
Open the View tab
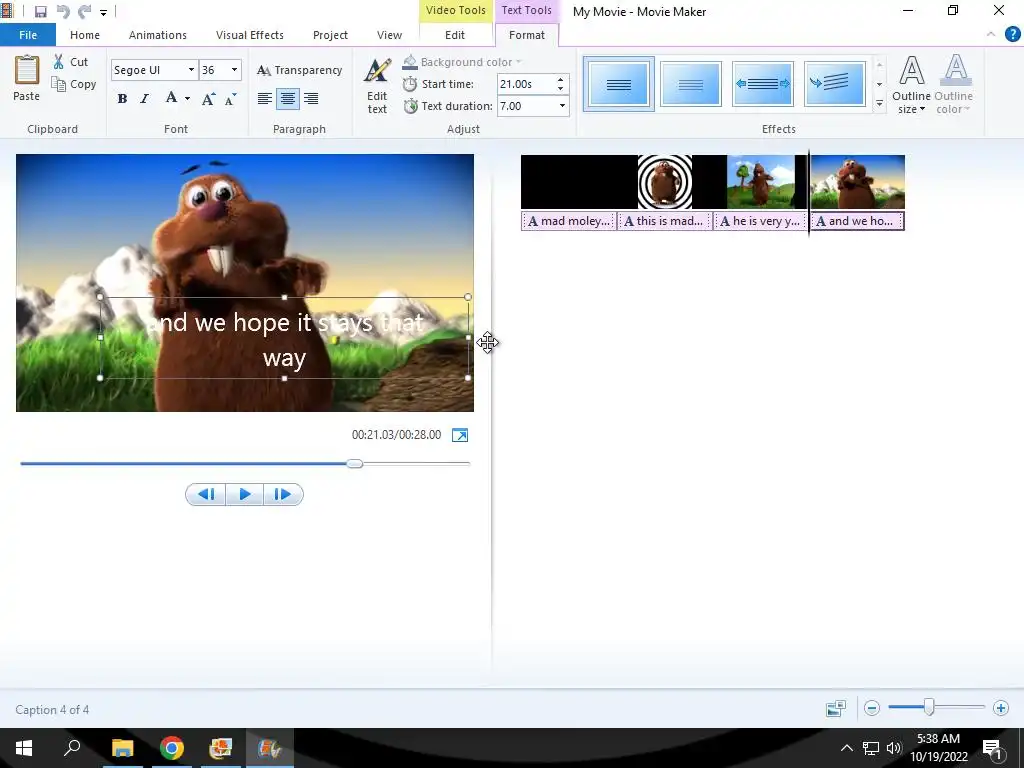389,35
